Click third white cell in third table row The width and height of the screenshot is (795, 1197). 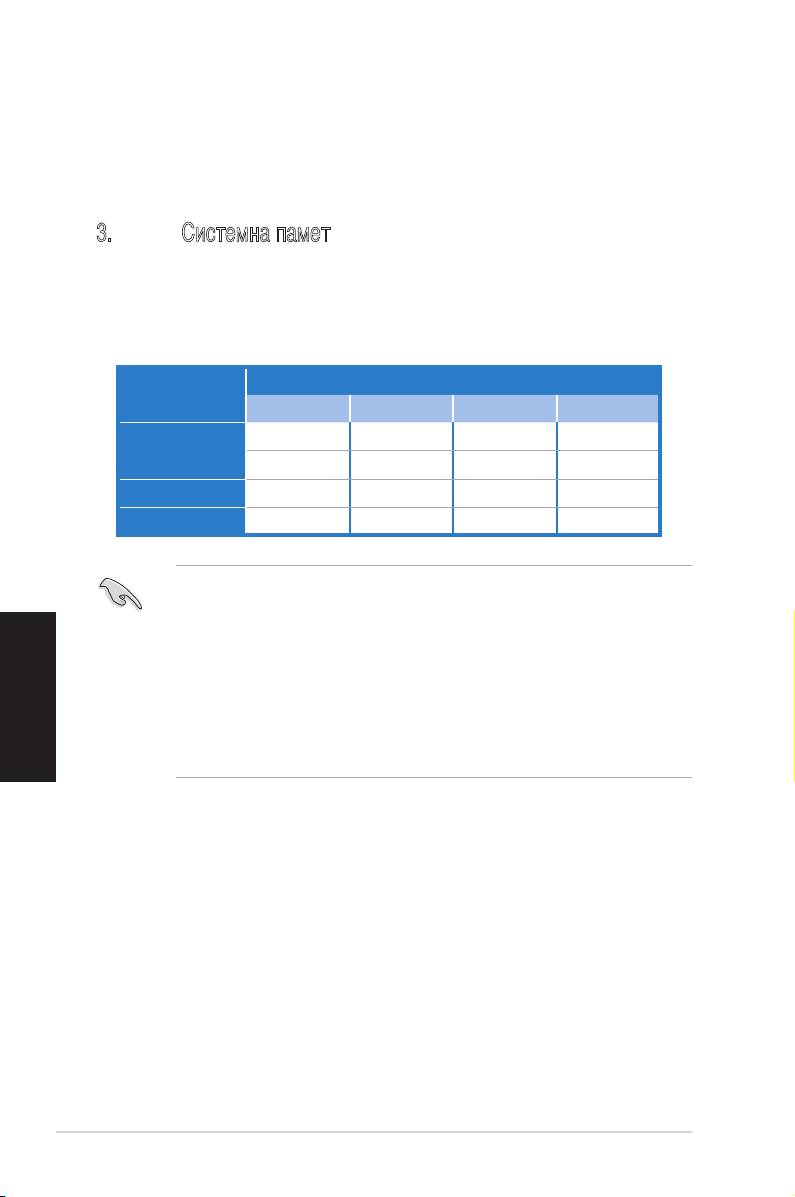[504, 493]
